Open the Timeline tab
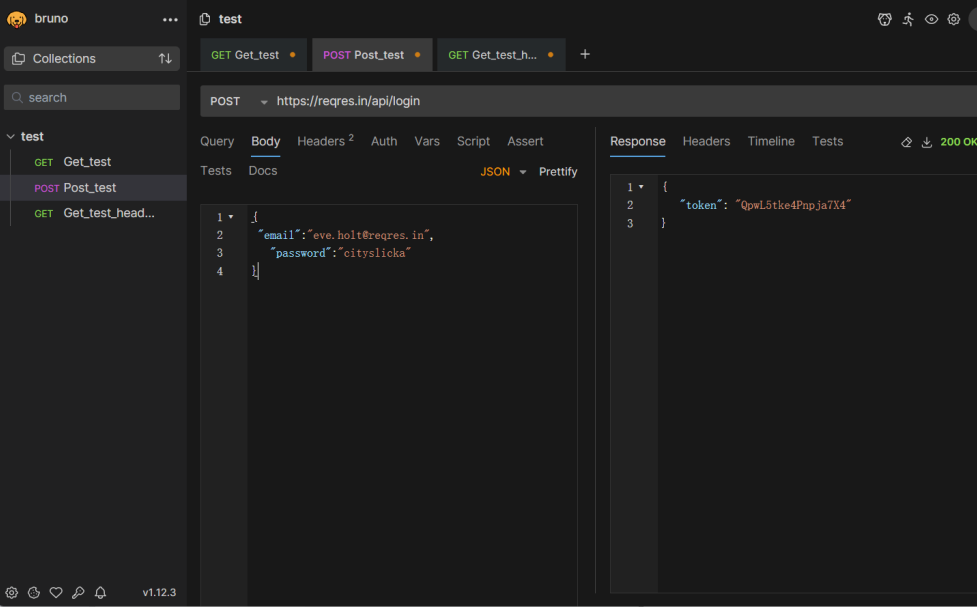Screen dimensions: 977x607 coord(771,141)
